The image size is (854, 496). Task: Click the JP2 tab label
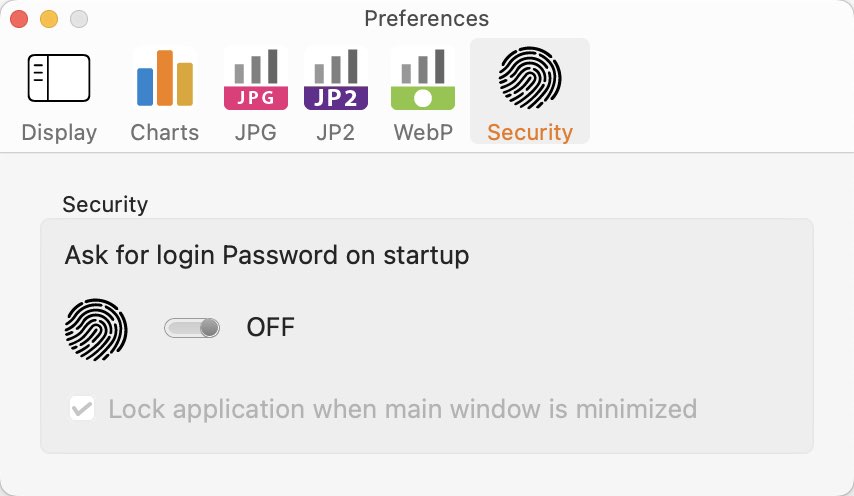336,132
